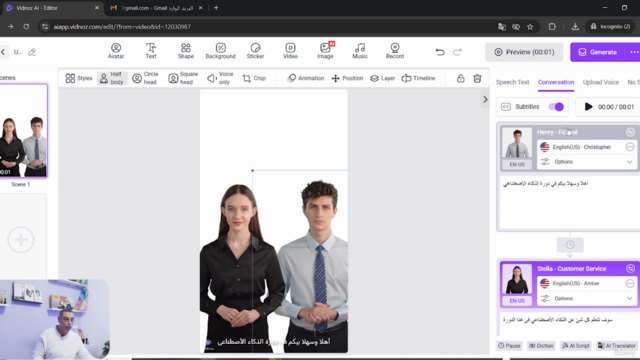
Task: Click the Generate button
Action: point(598,52)
